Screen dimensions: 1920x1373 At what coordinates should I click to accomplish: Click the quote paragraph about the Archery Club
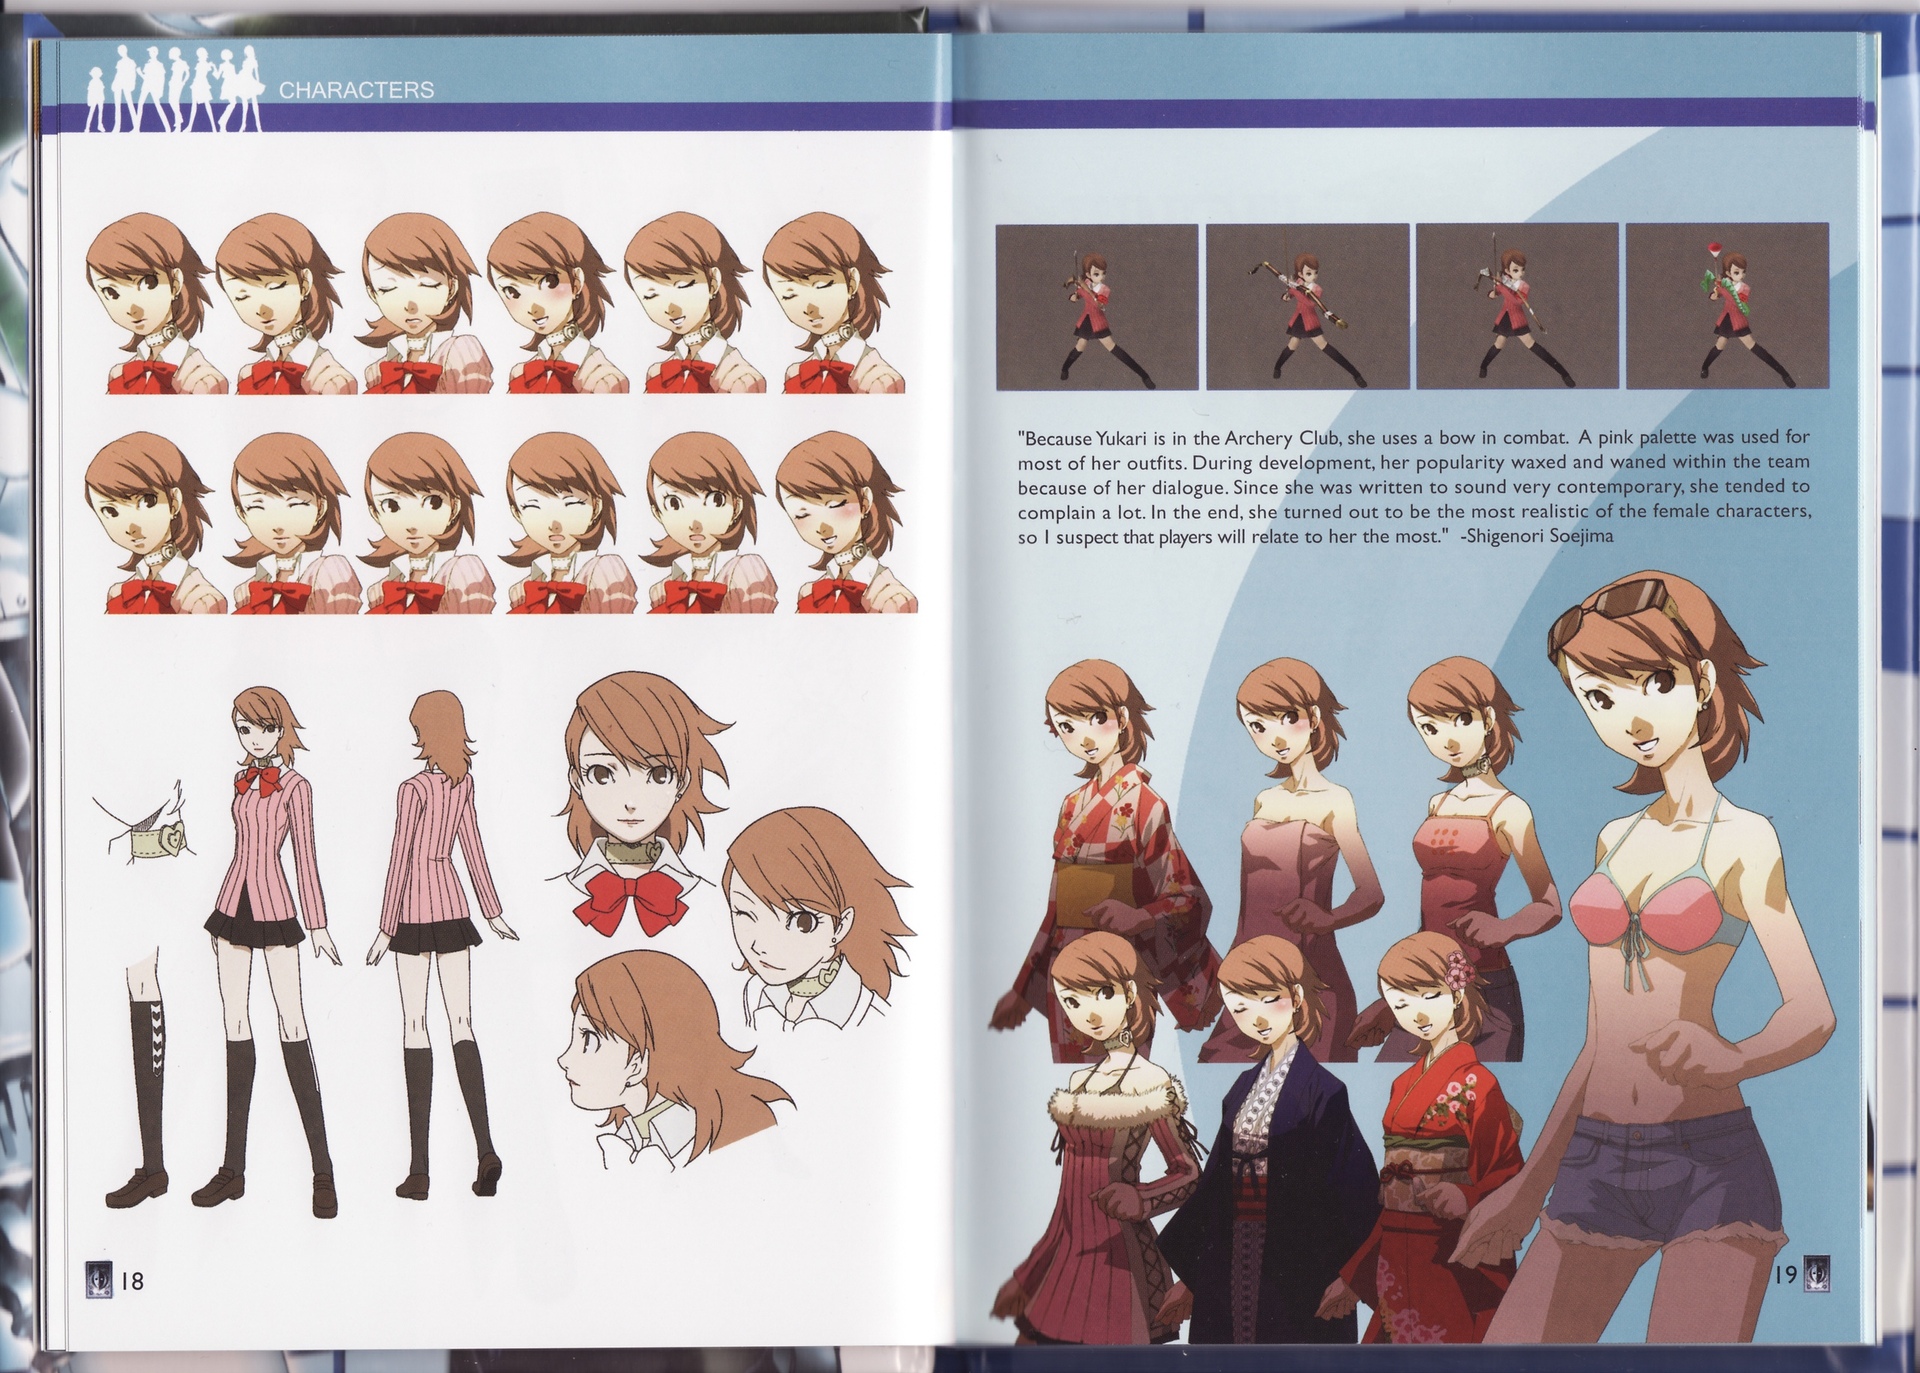pyautogui.click(x=1413, y=486)
